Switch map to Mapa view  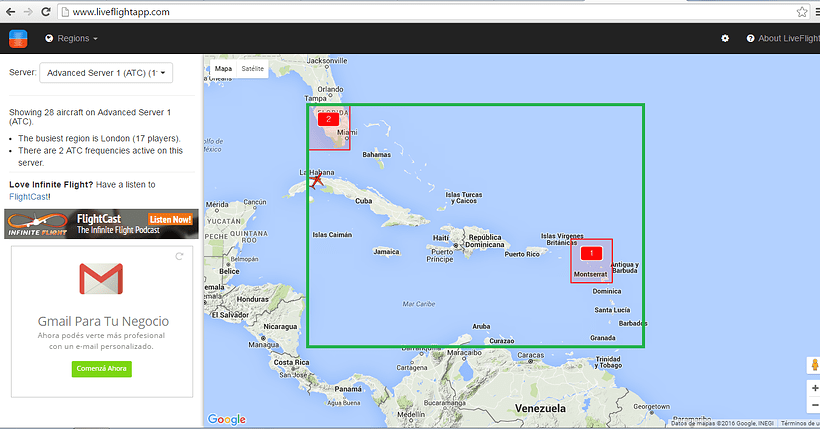[223, 69]
